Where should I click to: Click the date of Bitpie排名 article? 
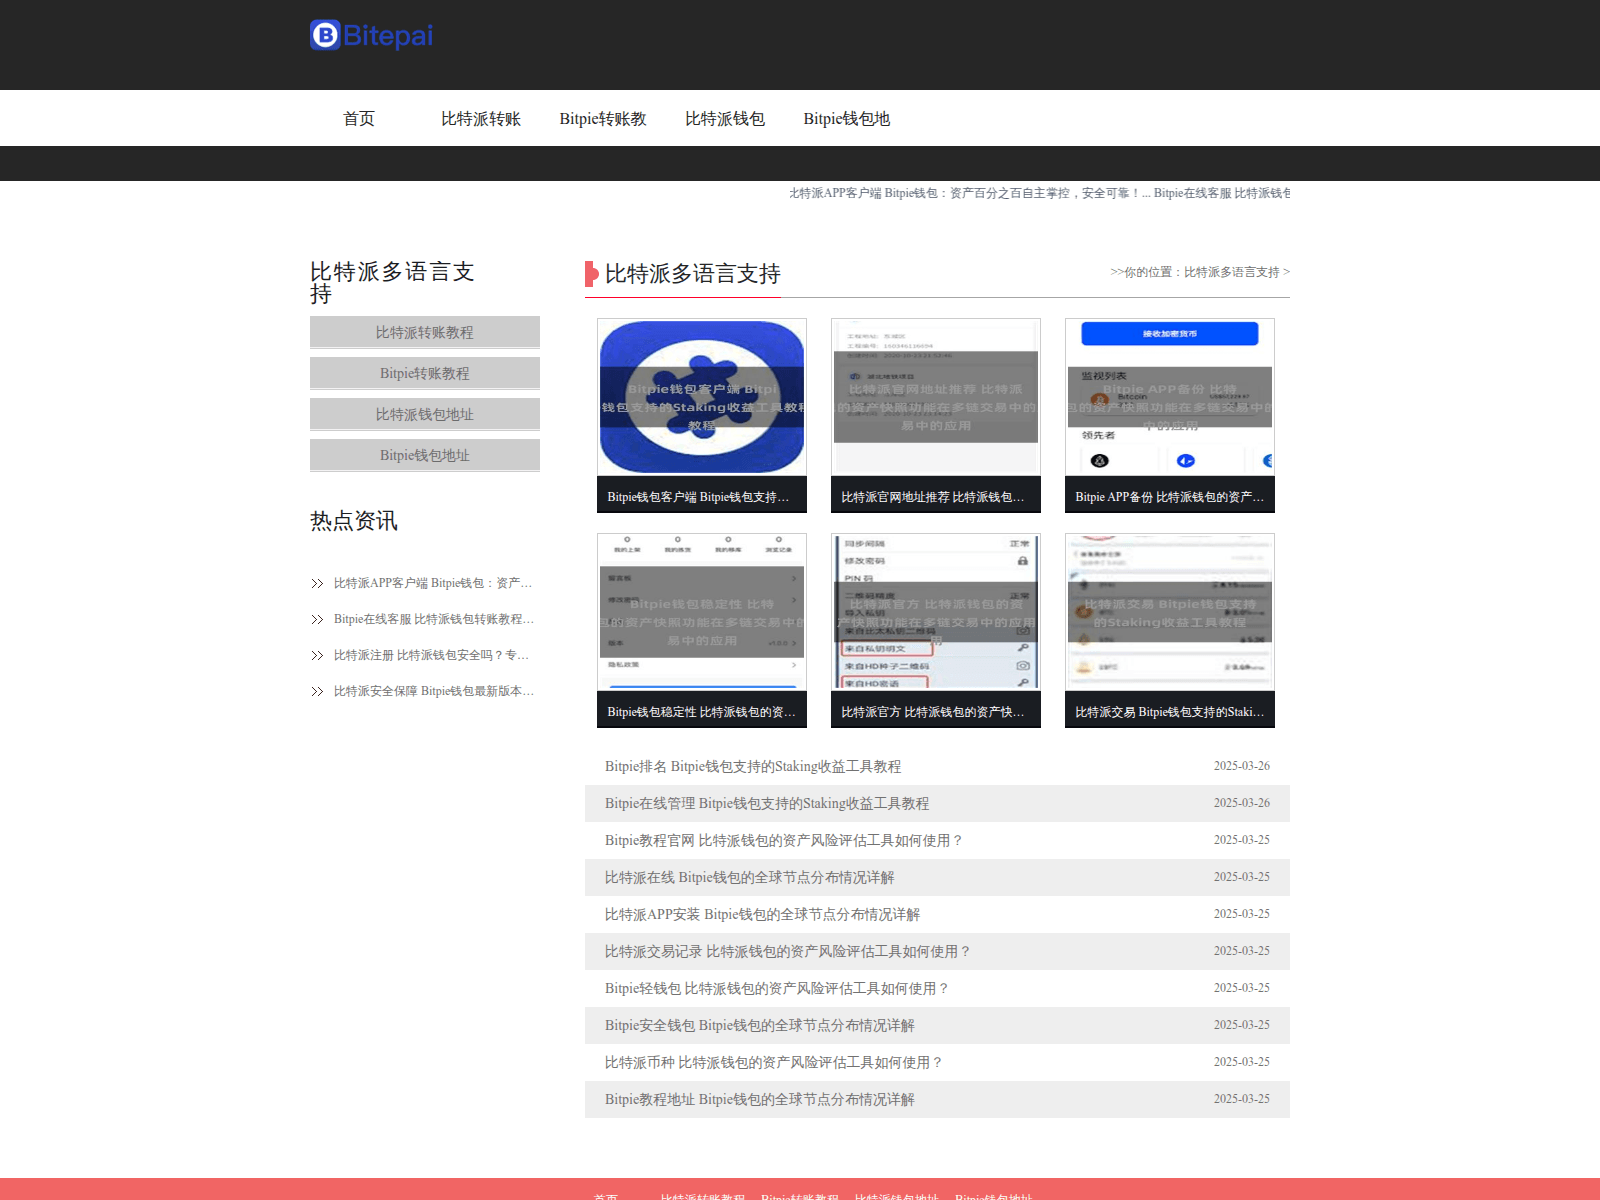point(1242,766)
